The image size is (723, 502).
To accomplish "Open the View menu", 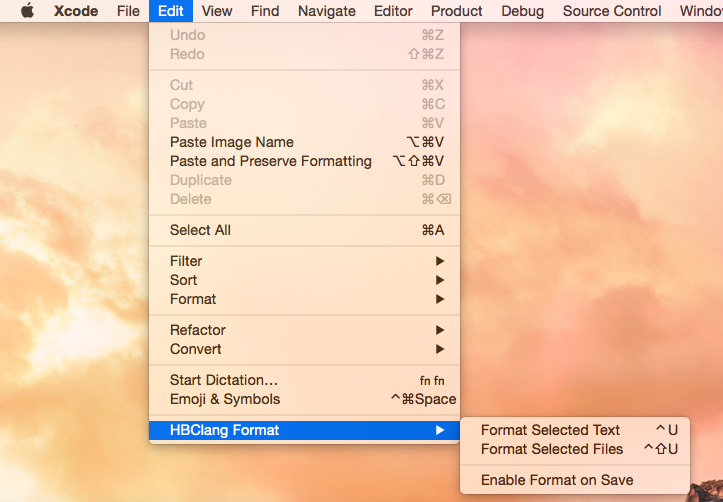I will 217,11.
